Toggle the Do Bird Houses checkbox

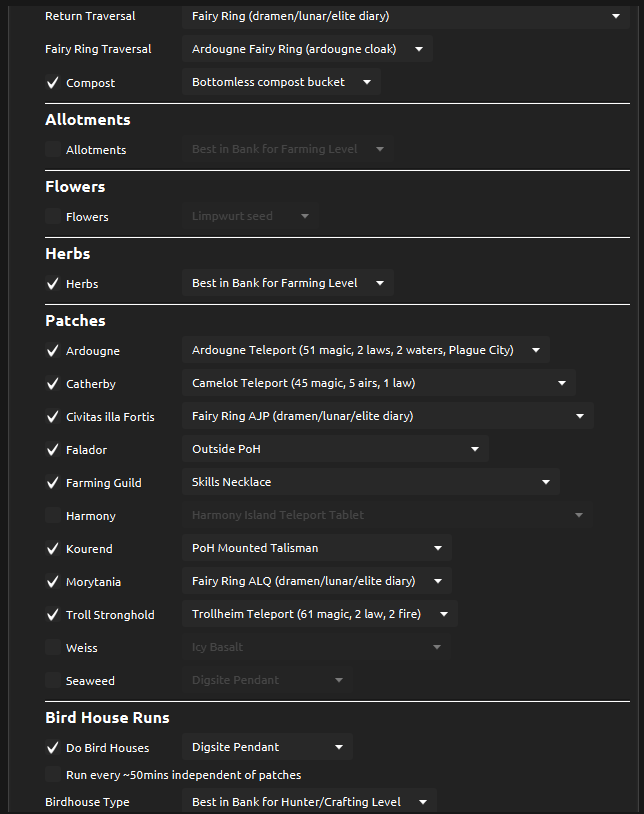53,748
